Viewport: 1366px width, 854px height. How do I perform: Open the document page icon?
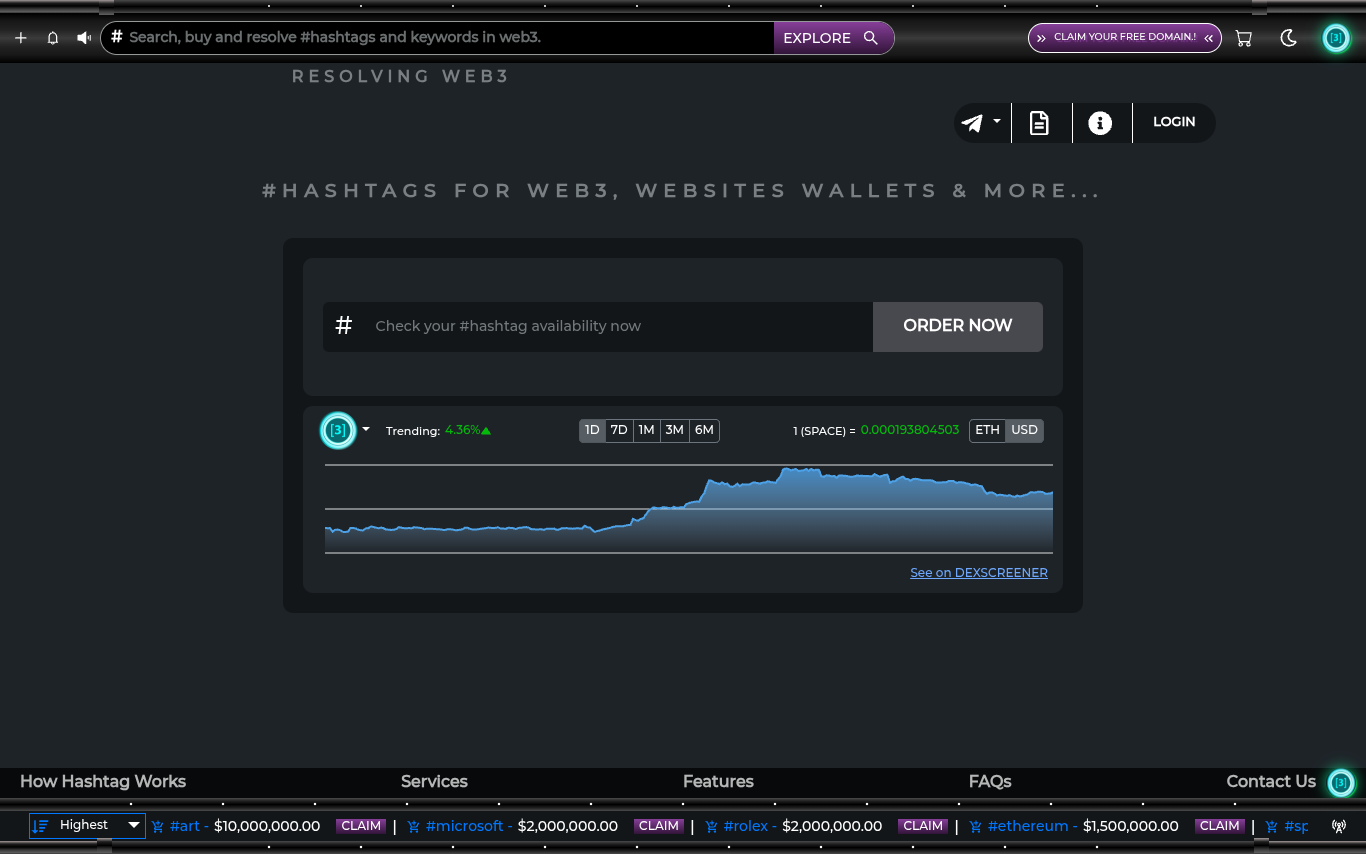tap(1040, 123)
